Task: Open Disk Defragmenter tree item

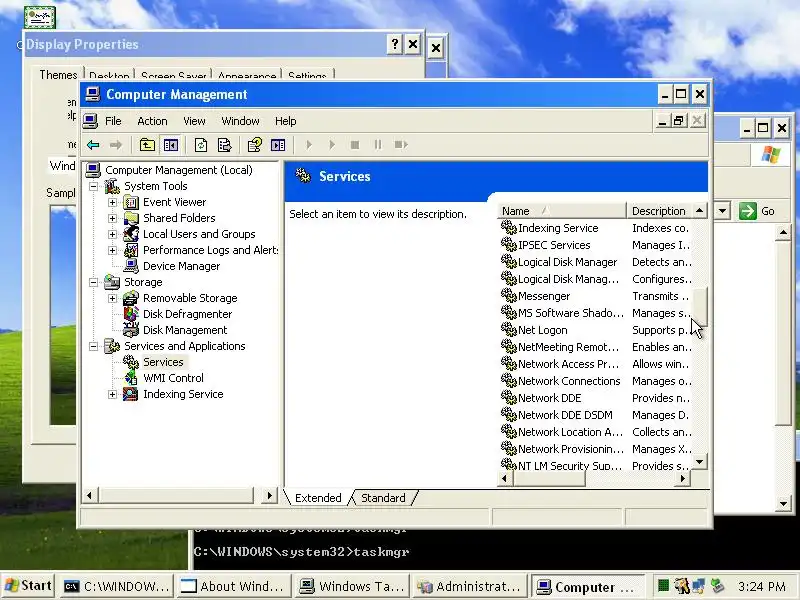Action: [x=187, y=314]
